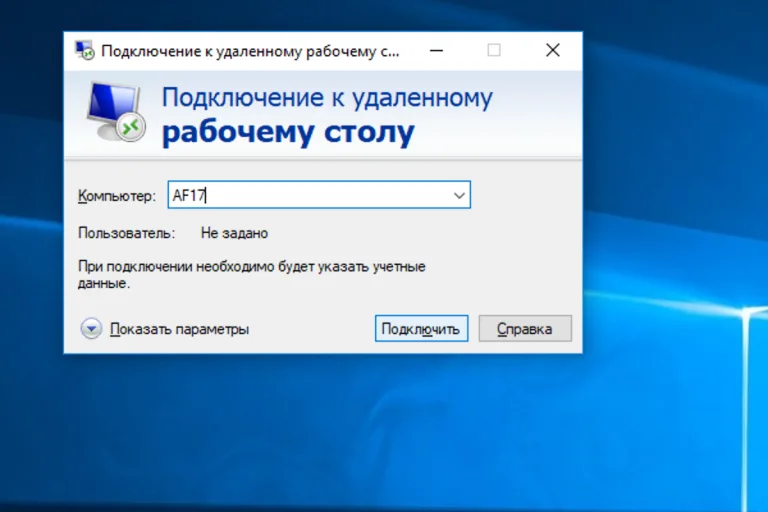768x512 pixels.
Task: Click the Компьютер: label
Action: tap(117, 196)
